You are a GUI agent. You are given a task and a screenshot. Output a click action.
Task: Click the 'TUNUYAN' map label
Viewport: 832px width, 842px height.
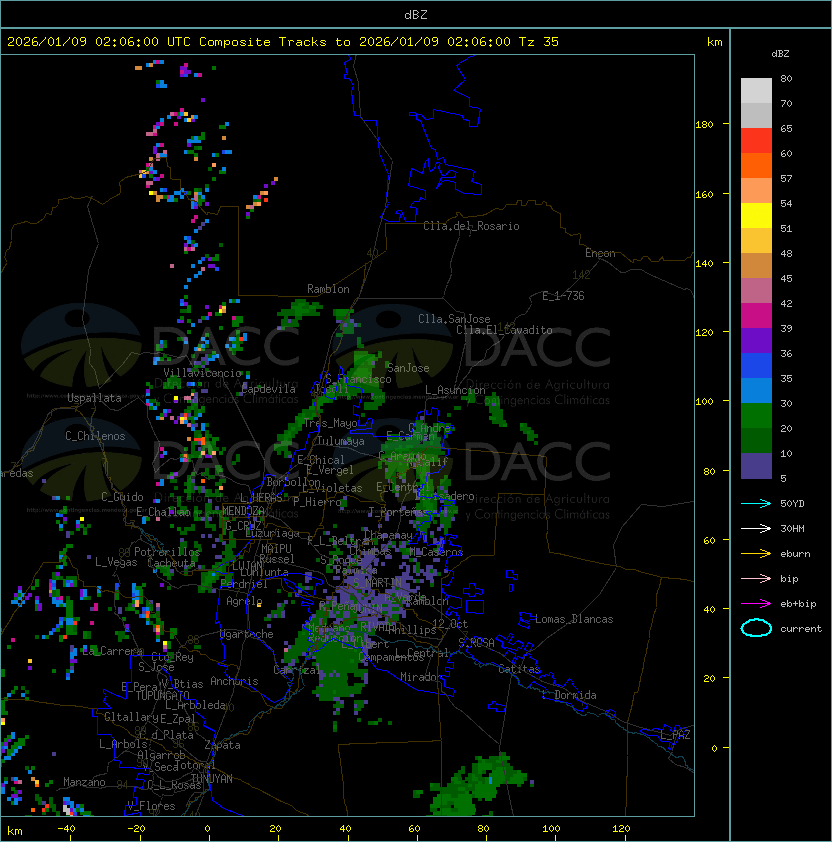pyautogui.click(x=212, y=778)
